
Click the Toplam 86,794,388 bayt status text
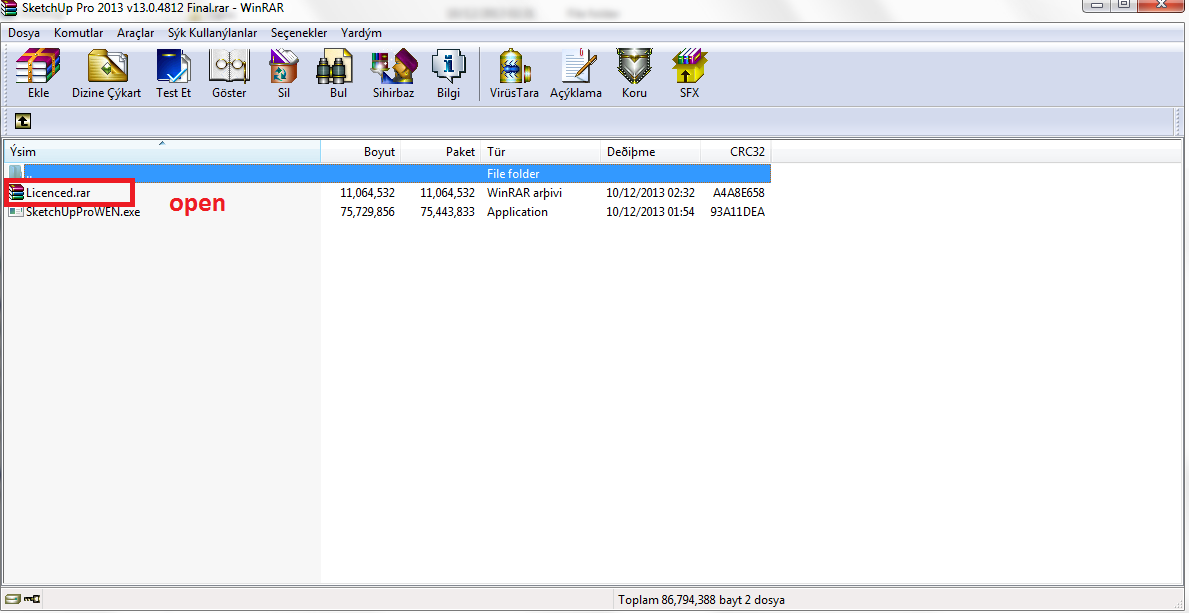(x=701, y=600)
